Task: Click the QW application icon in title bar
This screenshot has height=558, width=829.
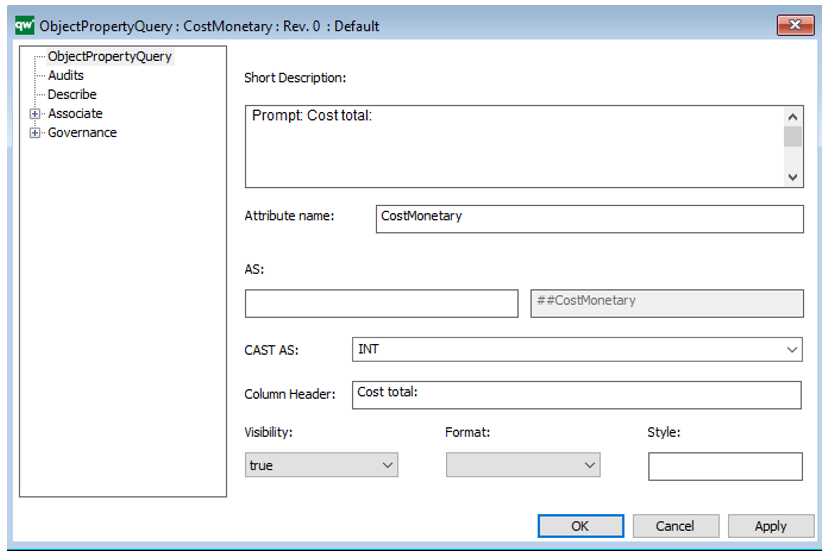Action: click(x=24, y=26)
